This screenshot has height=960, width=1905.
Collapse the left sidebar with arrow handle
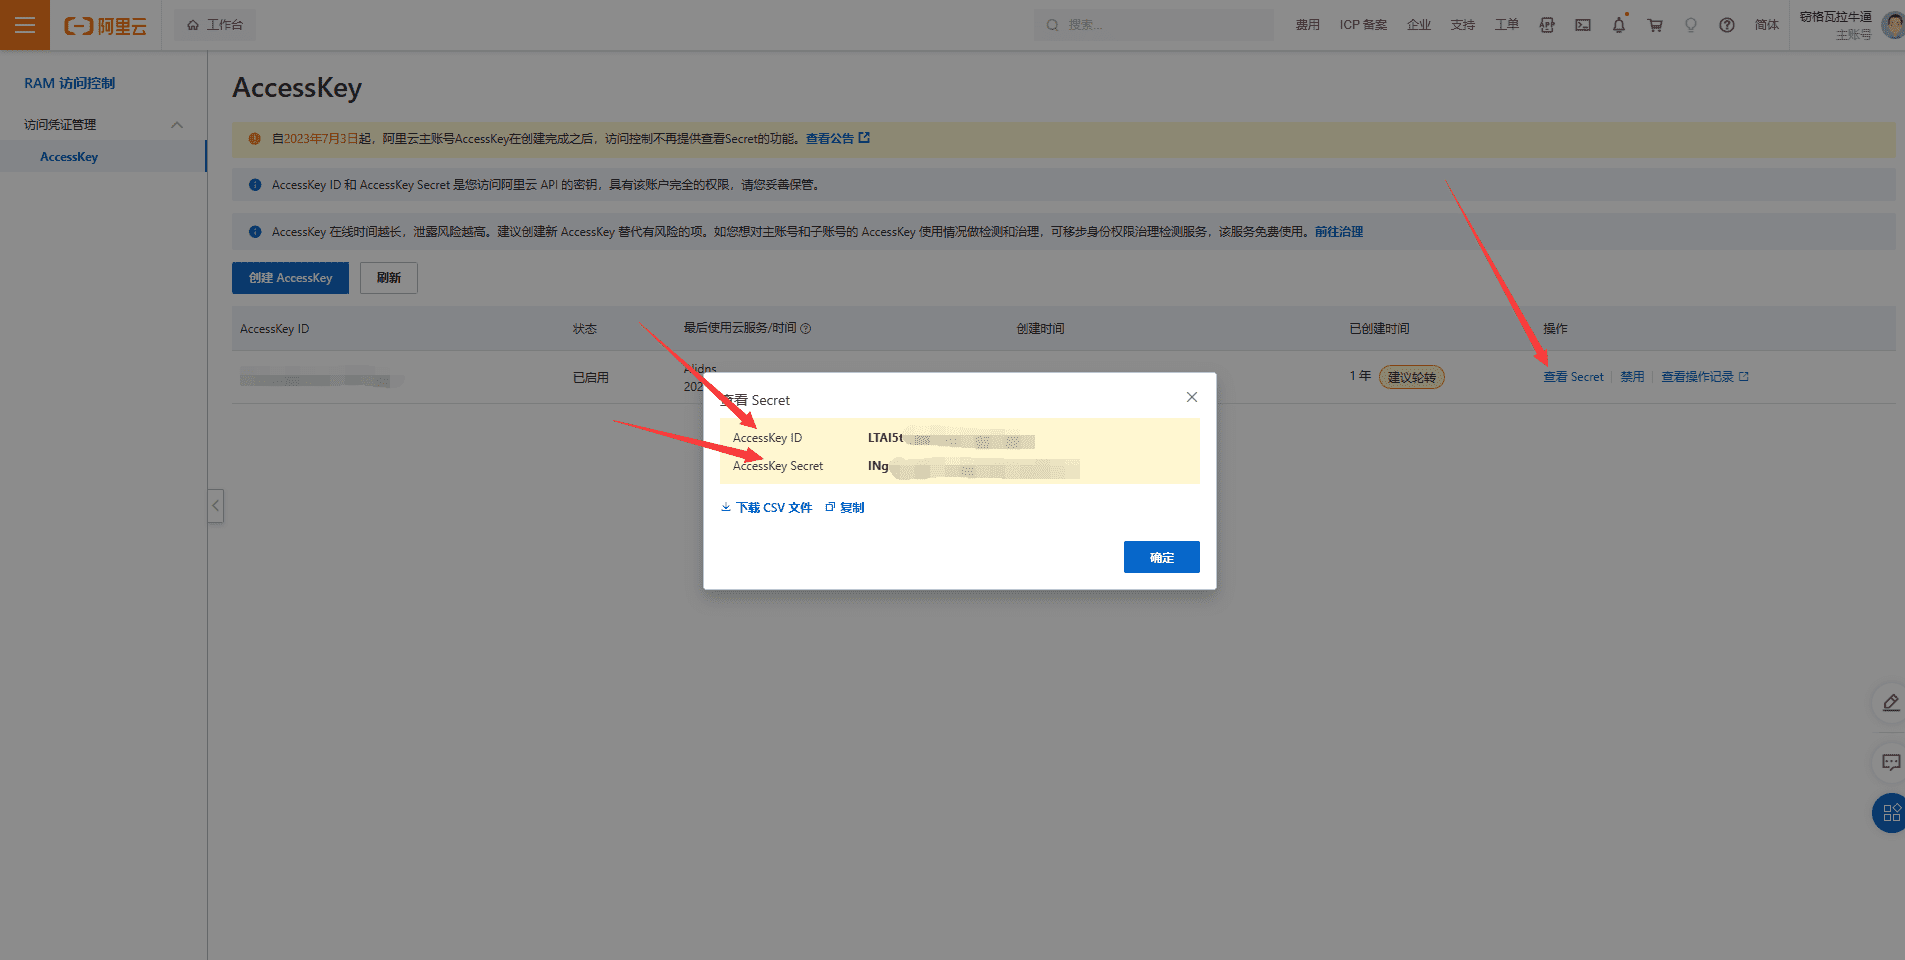215,505
